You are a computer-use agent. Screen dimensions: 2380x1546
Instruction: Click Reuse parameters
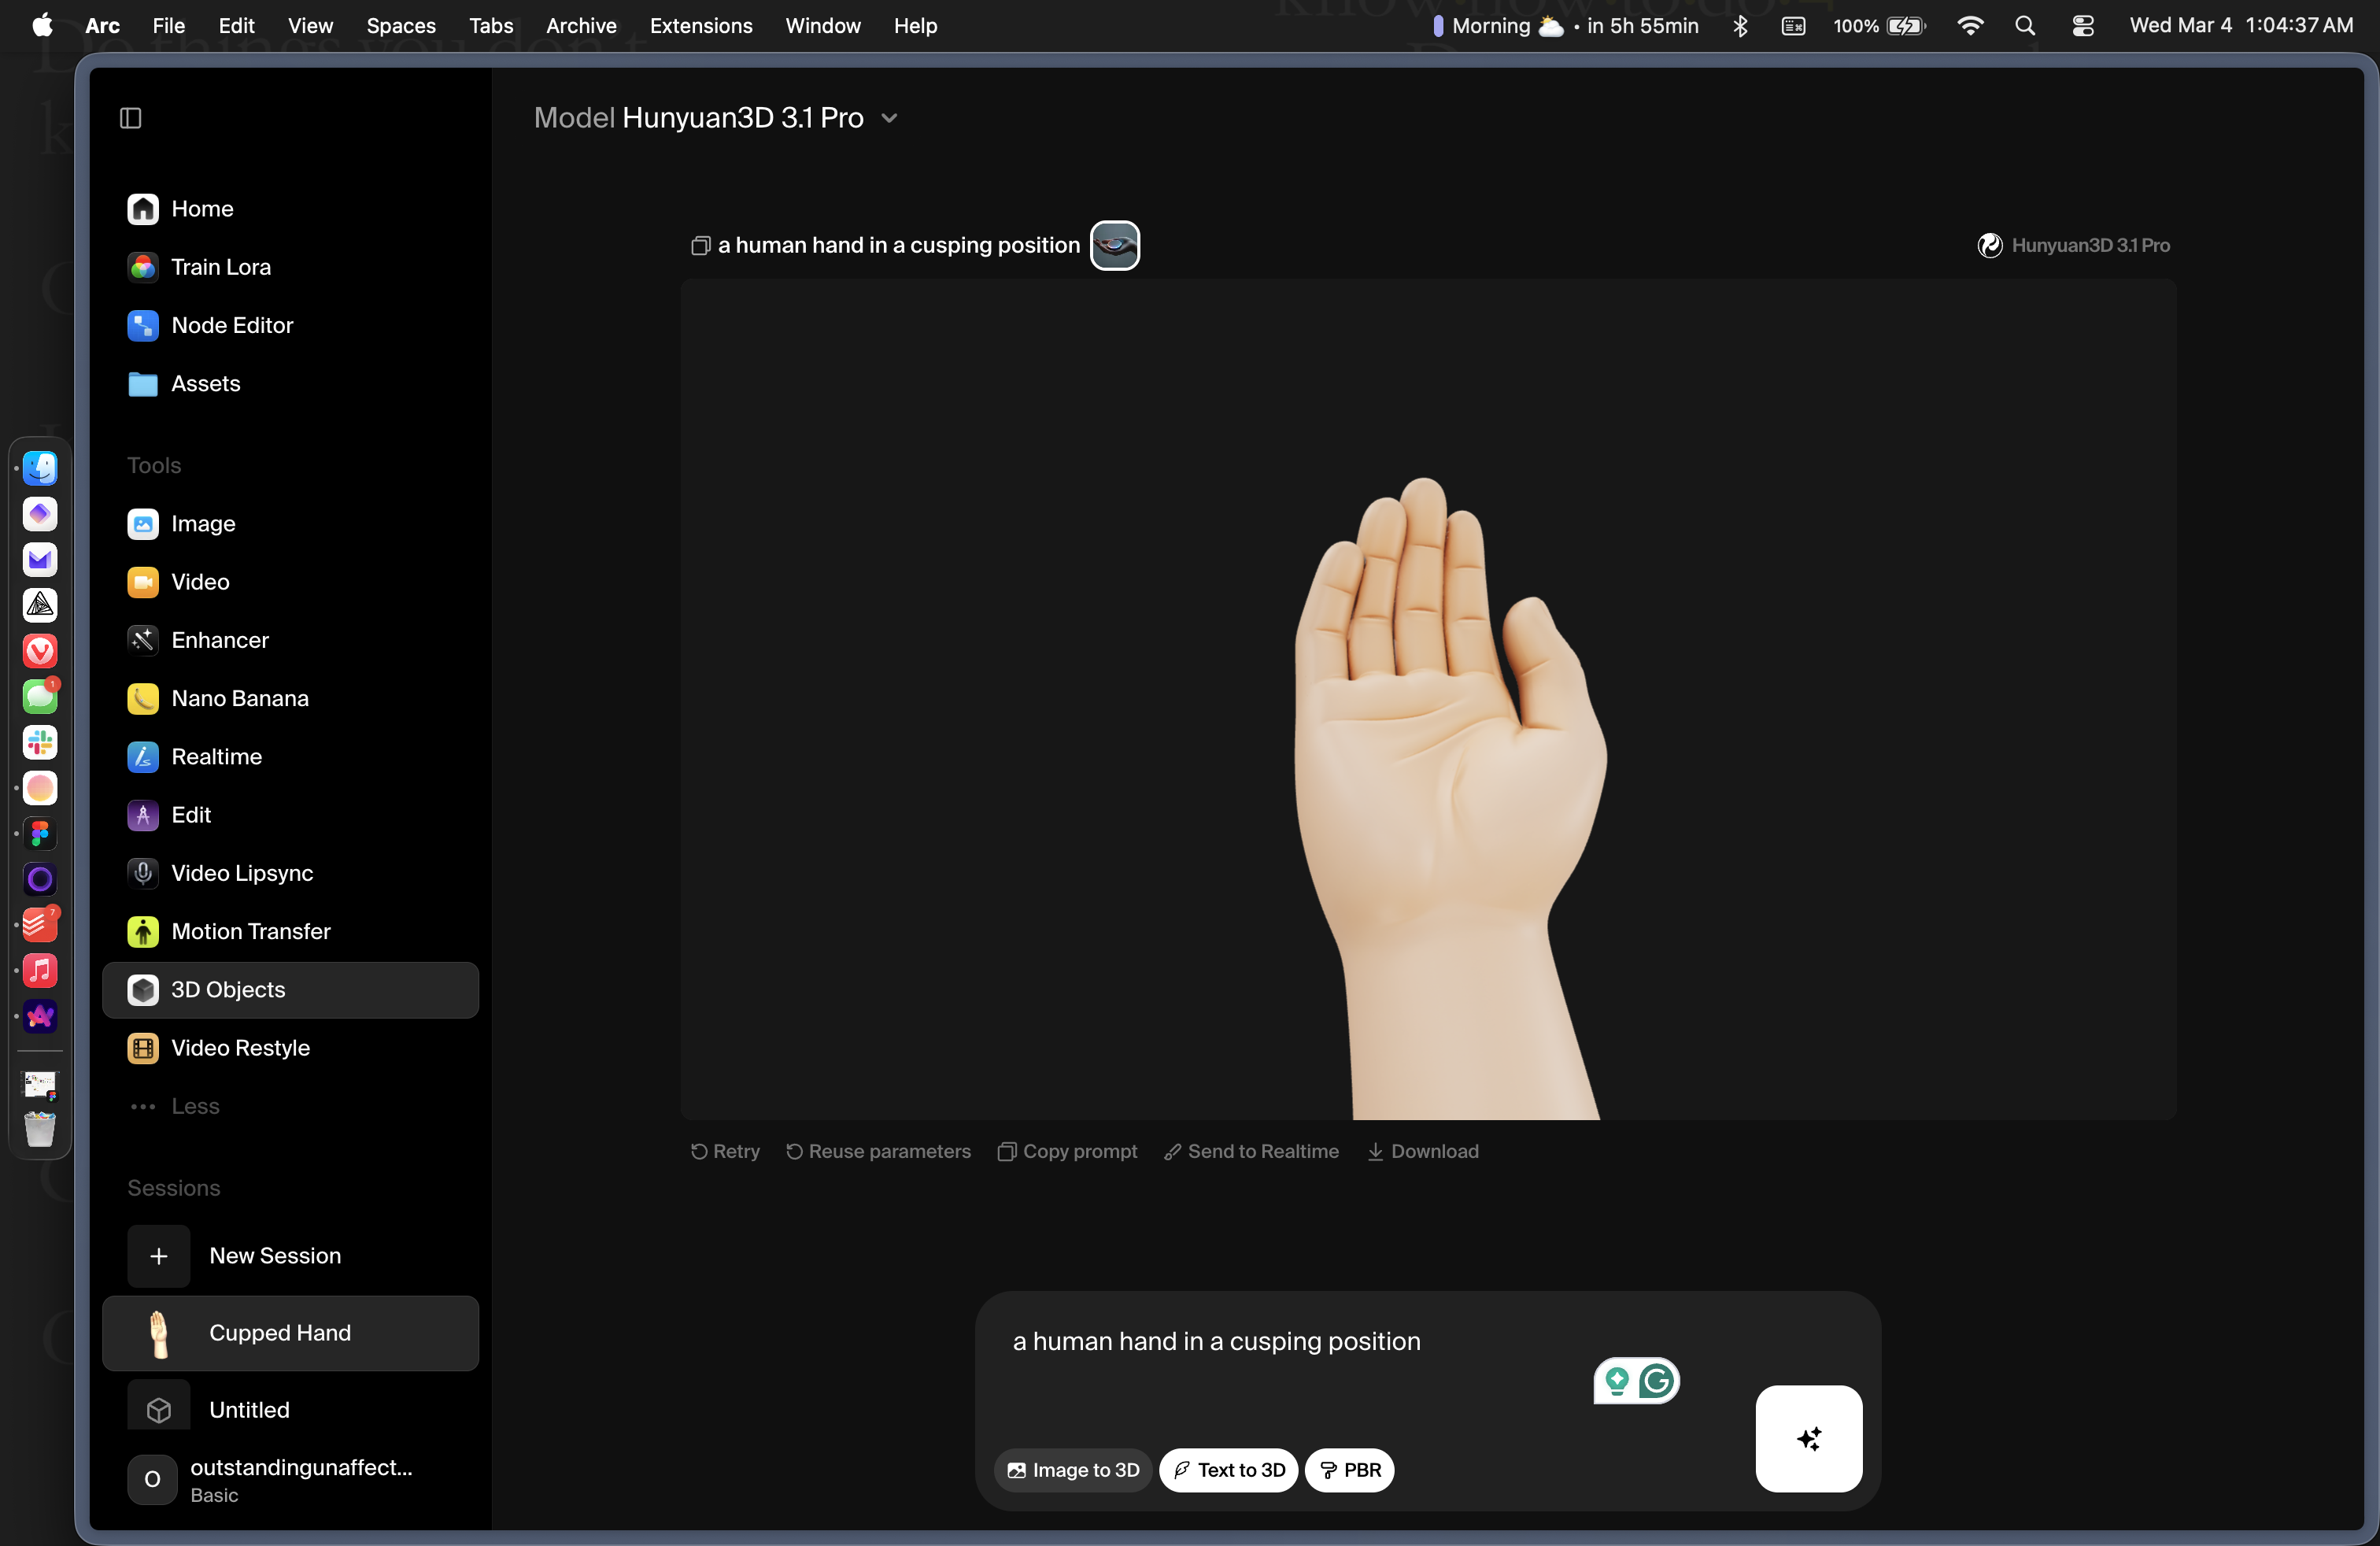point(878,1151)
